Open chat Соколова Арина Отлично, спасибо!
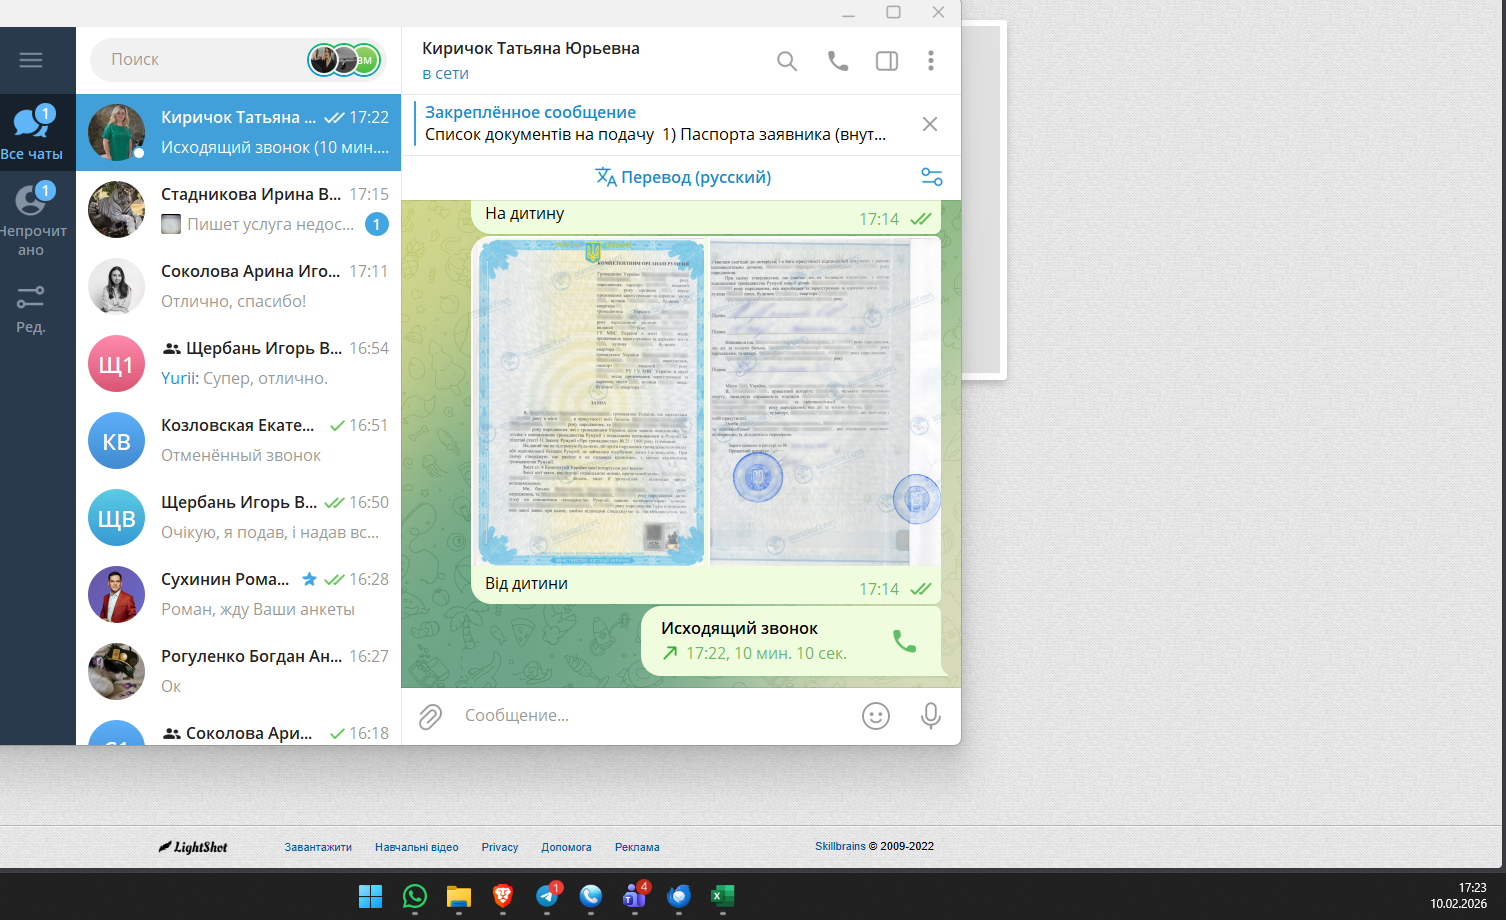1506x920 pixels. tap(239, 287)
